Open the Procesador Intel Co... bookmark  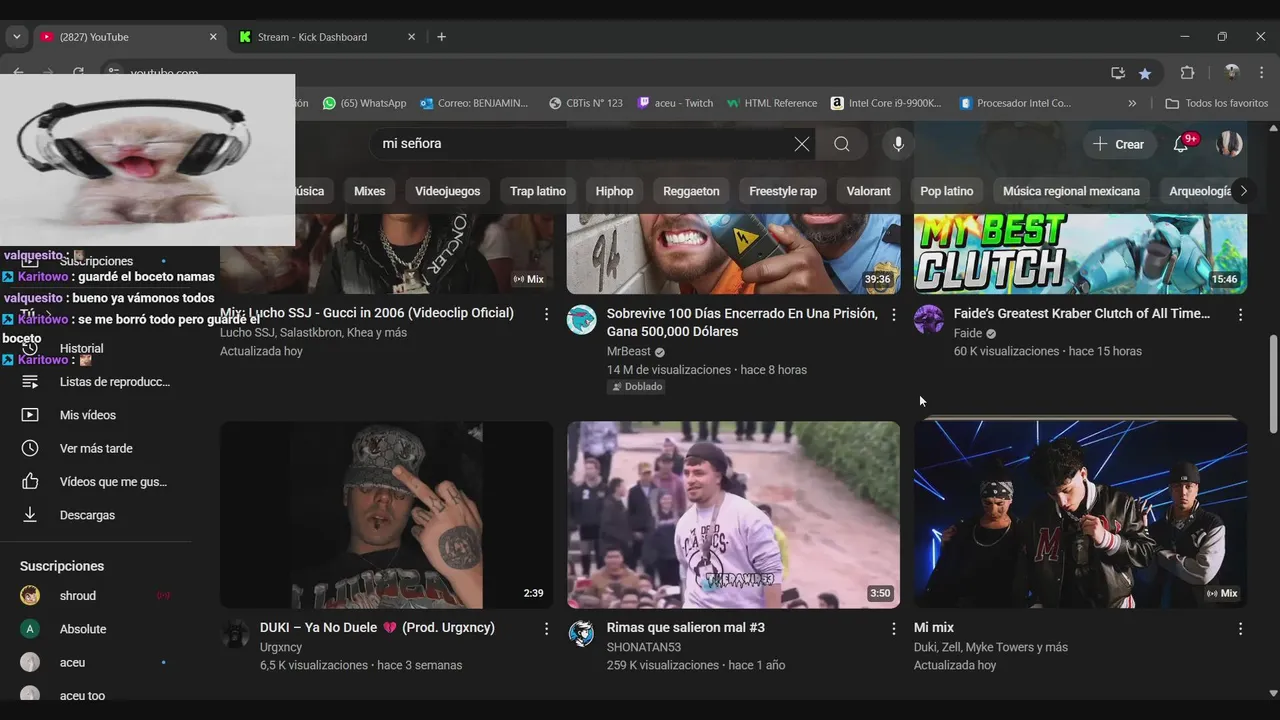[1015, 103]
